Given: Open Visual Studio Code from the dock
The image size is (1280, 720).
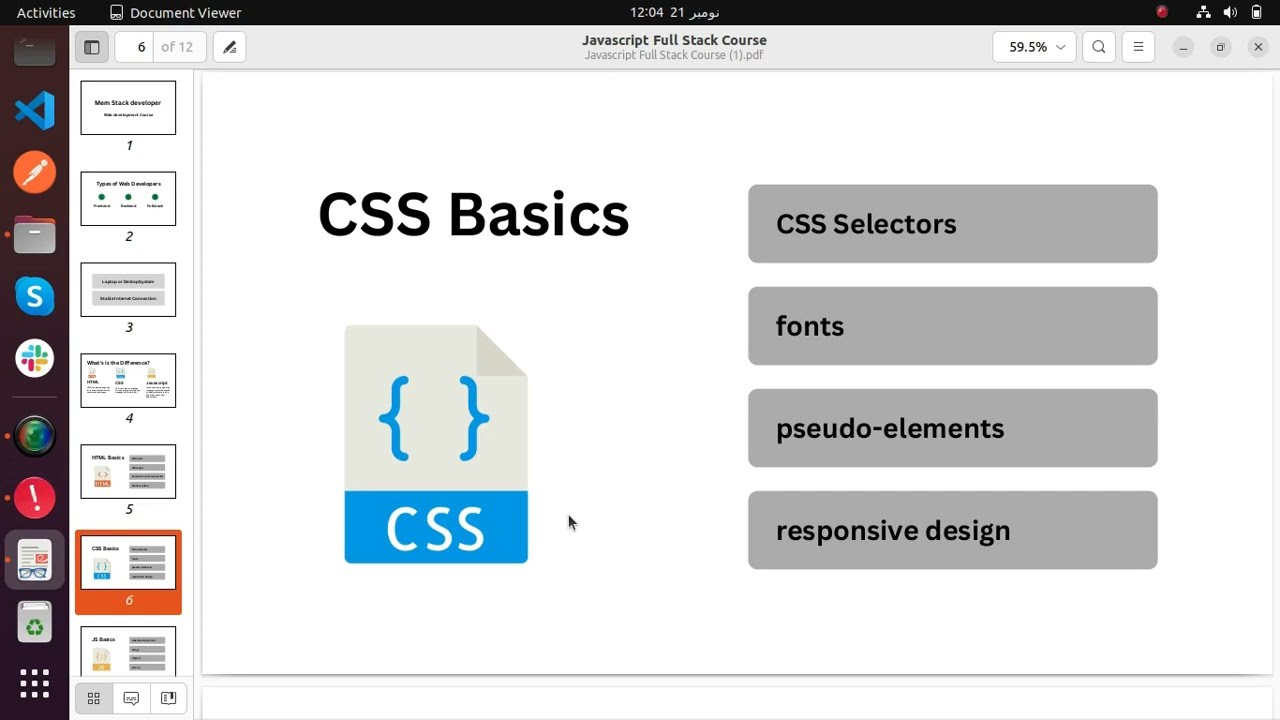Looking at the screenshot, I should pyautogui.click(x=35, y=110).
